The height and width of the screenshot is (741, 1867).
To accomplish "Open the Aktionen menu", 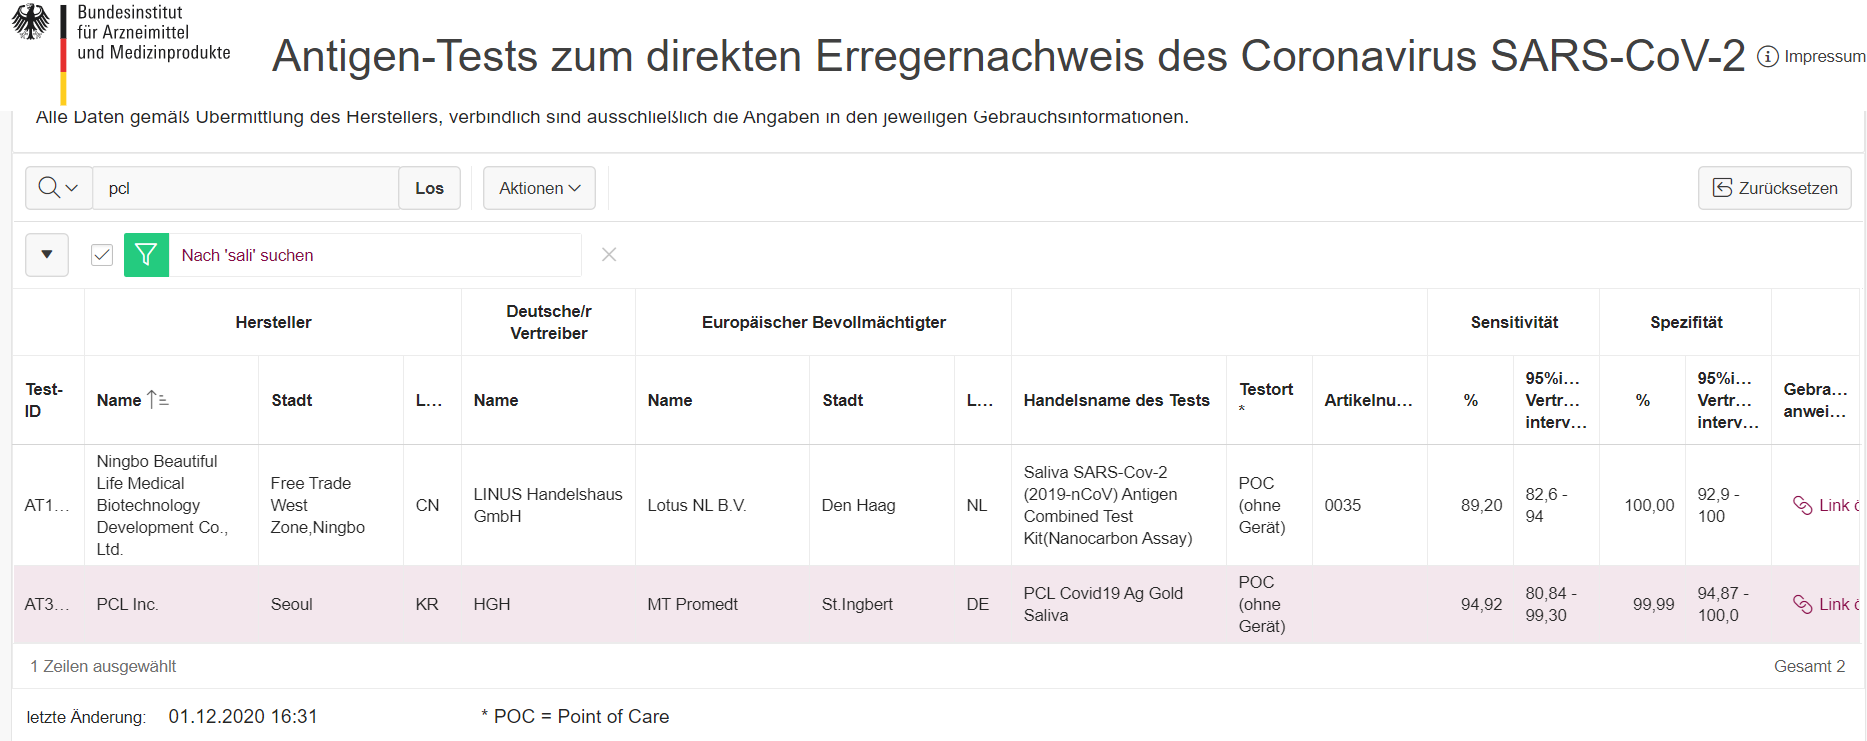I will tap(539, 188).
